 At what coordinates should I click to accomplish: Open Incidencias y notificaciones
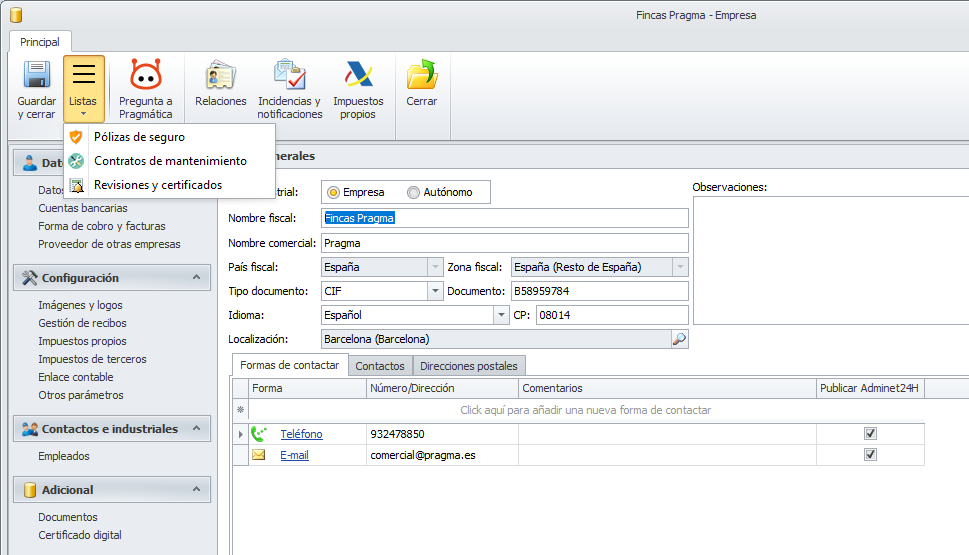290,77
